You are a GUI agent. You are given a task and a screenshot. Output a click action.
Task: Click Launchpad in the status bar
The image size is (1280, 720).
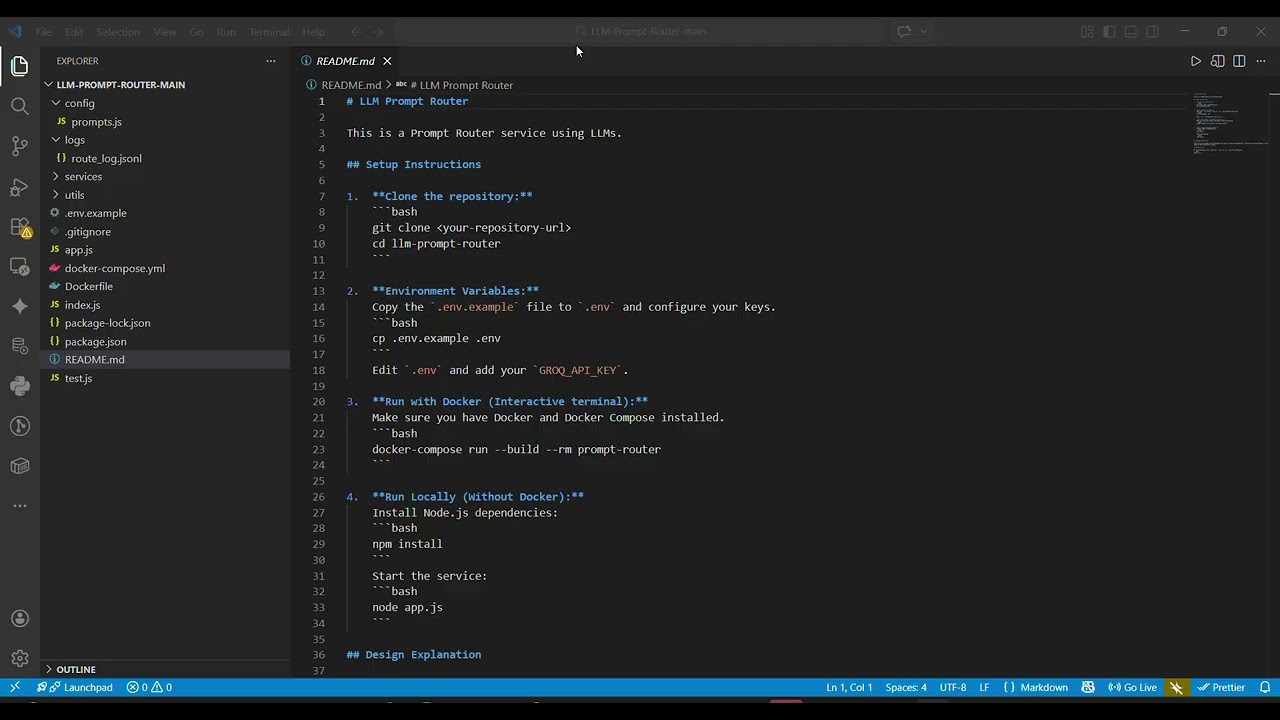coord(76,687)
